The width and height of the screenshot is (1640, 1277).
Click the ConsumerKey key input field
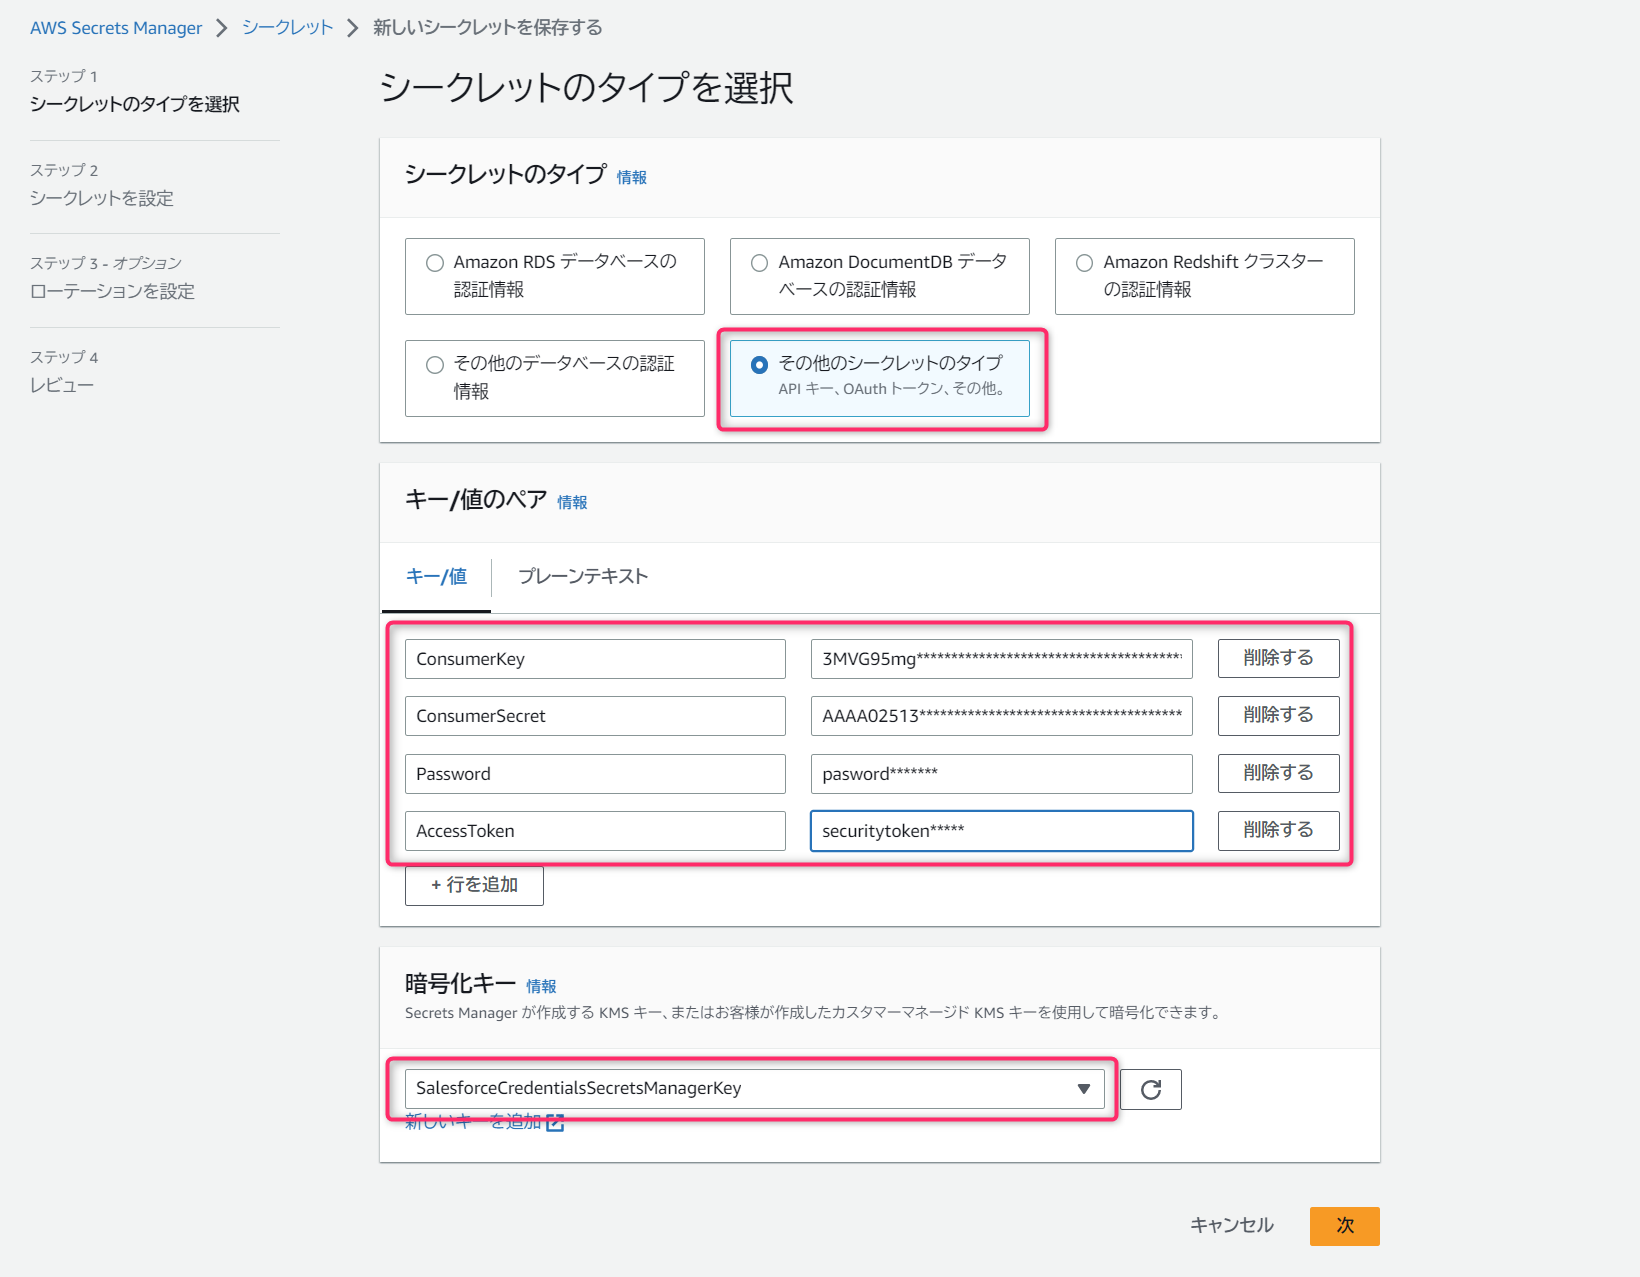tap(595, 659)
